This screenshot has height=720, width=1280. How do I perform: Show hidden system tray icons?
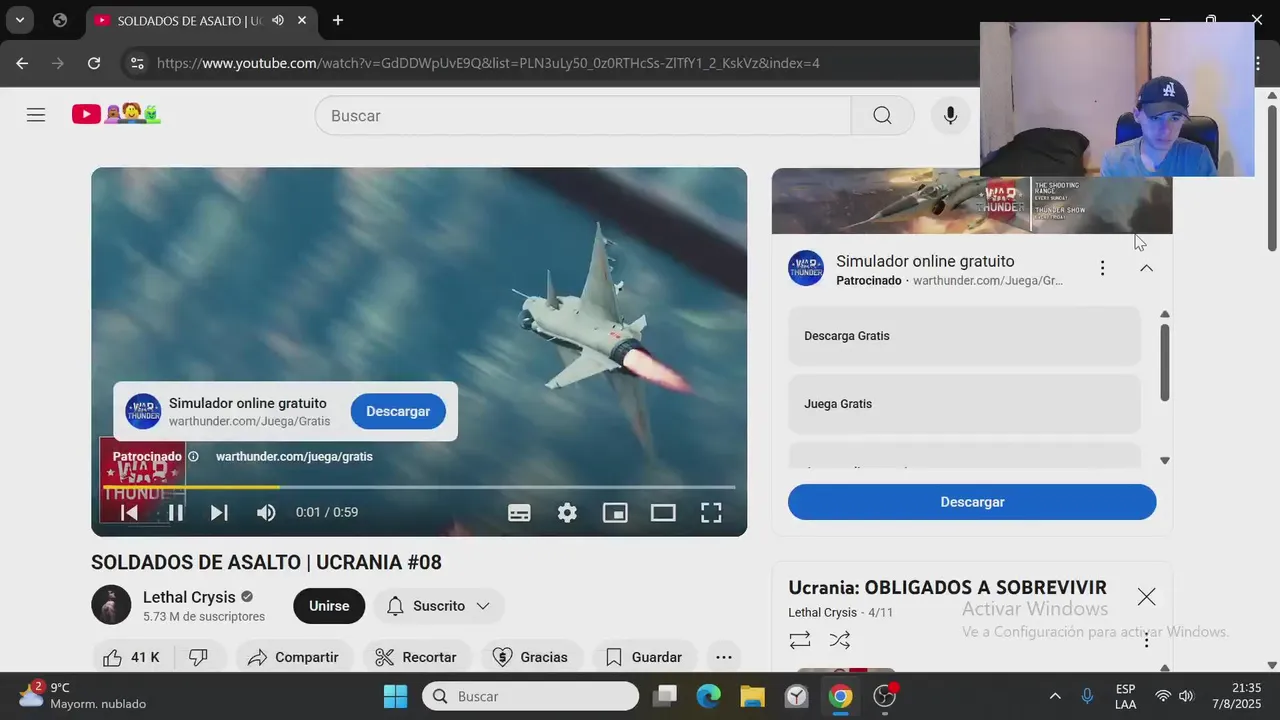1055,696
